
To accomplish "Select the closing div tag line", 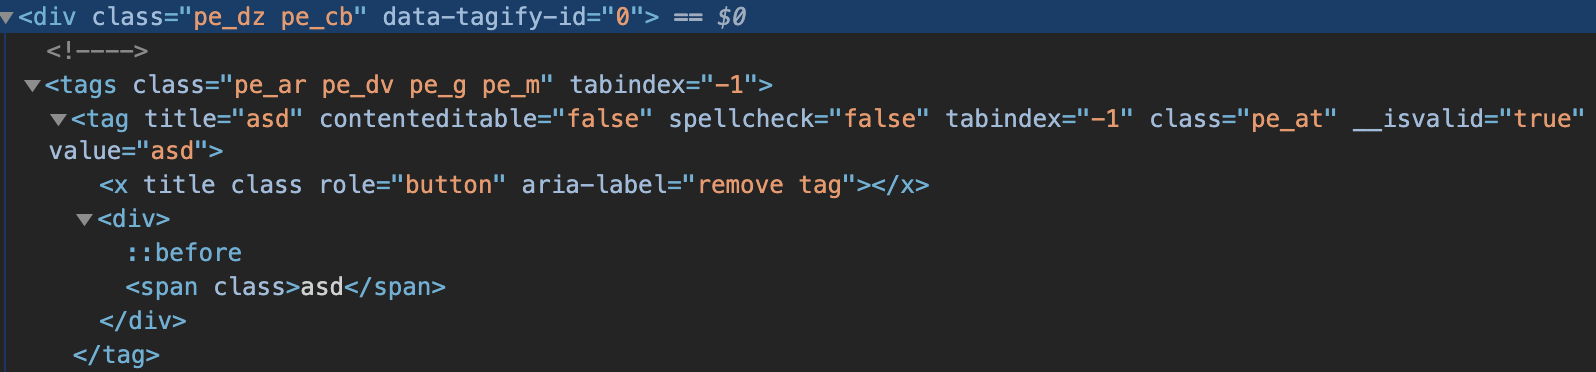I will coord(143,321).
